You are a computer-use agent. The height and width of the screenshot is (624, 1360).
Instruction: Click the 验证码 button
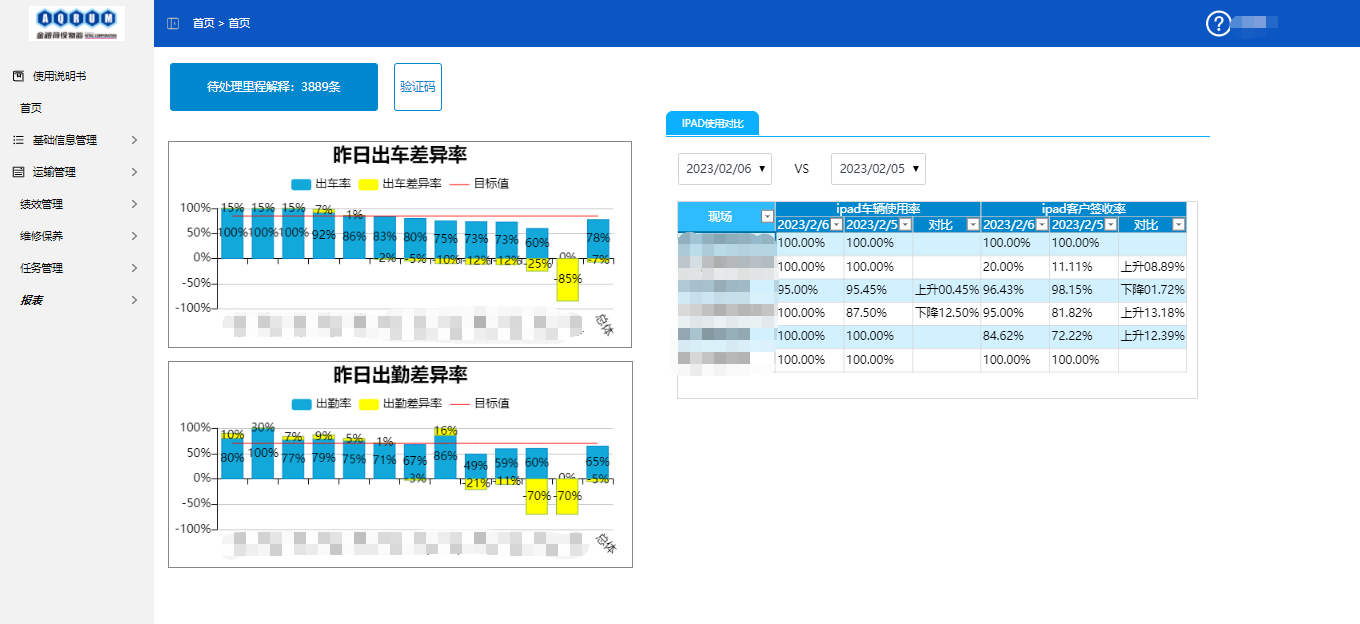(x=418, y=87)
